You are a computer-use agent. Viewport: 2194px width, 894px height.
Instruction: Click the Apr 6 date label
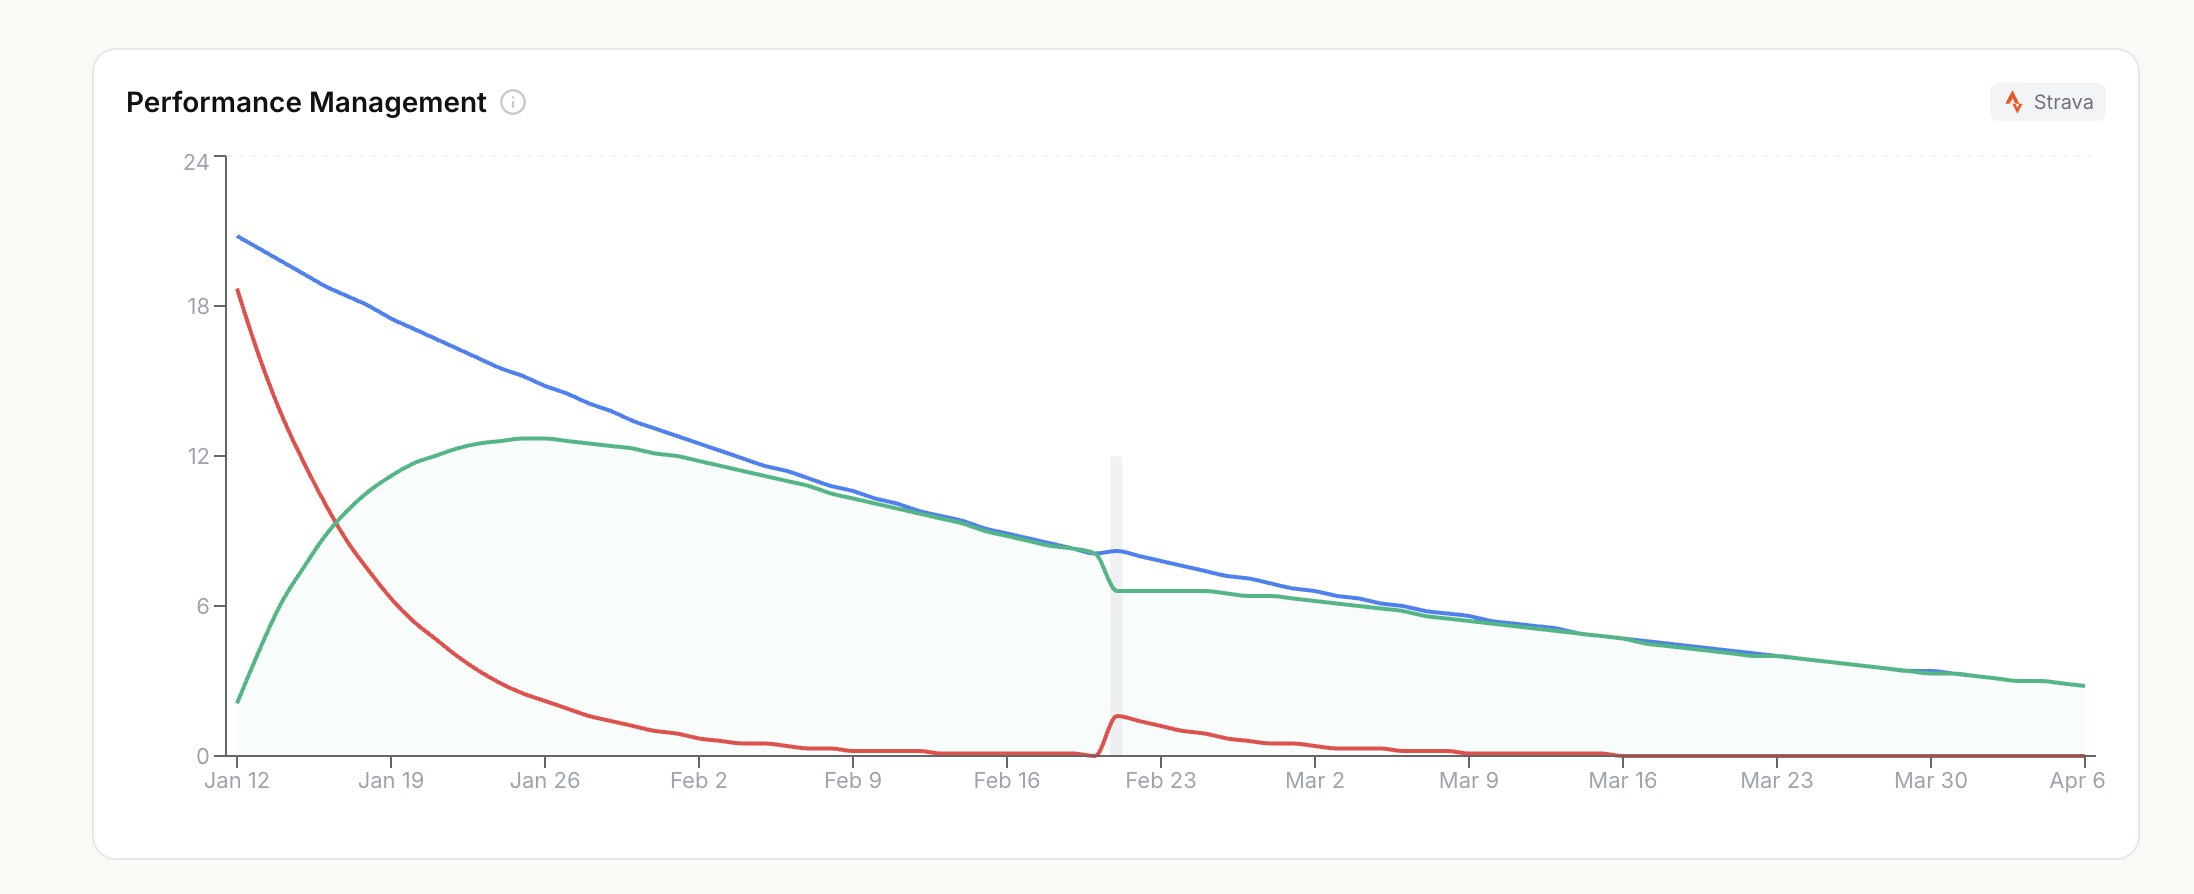(x=2077, y=781)
